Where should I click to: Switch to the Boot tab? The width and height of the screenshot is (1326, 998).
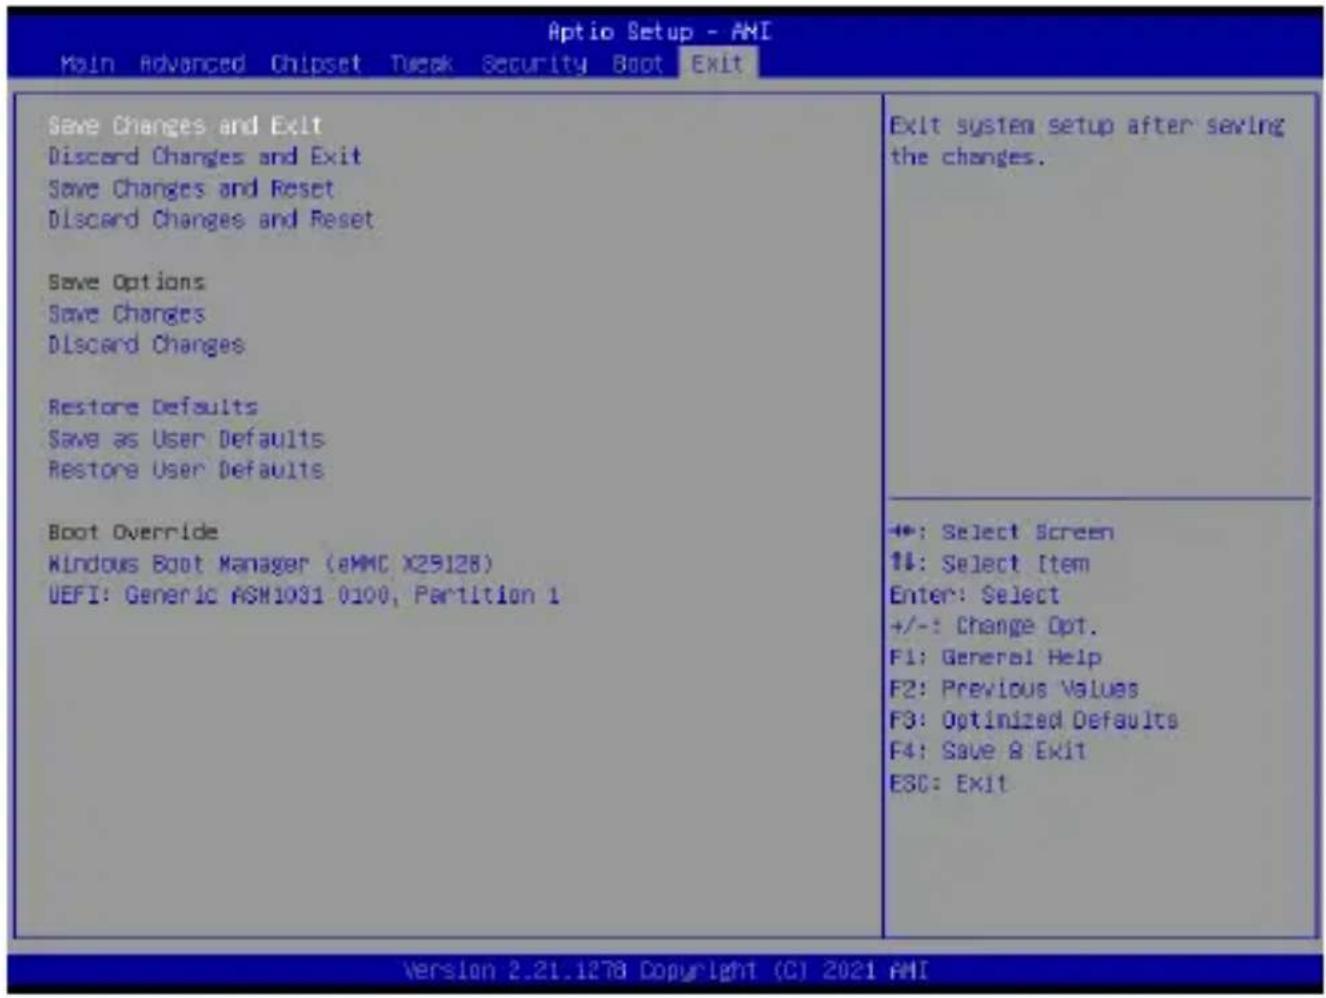[x=638, y=64]
